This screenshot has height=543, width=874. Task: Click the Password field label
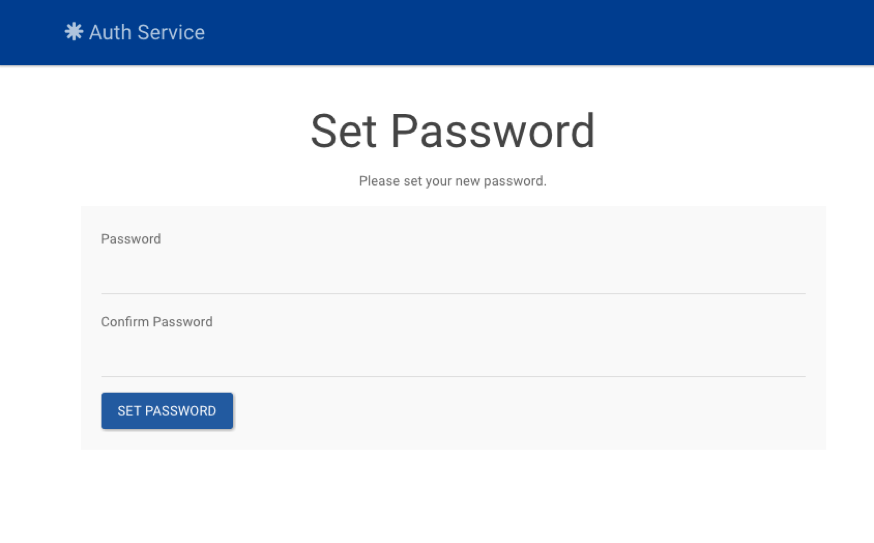(131, 239)
